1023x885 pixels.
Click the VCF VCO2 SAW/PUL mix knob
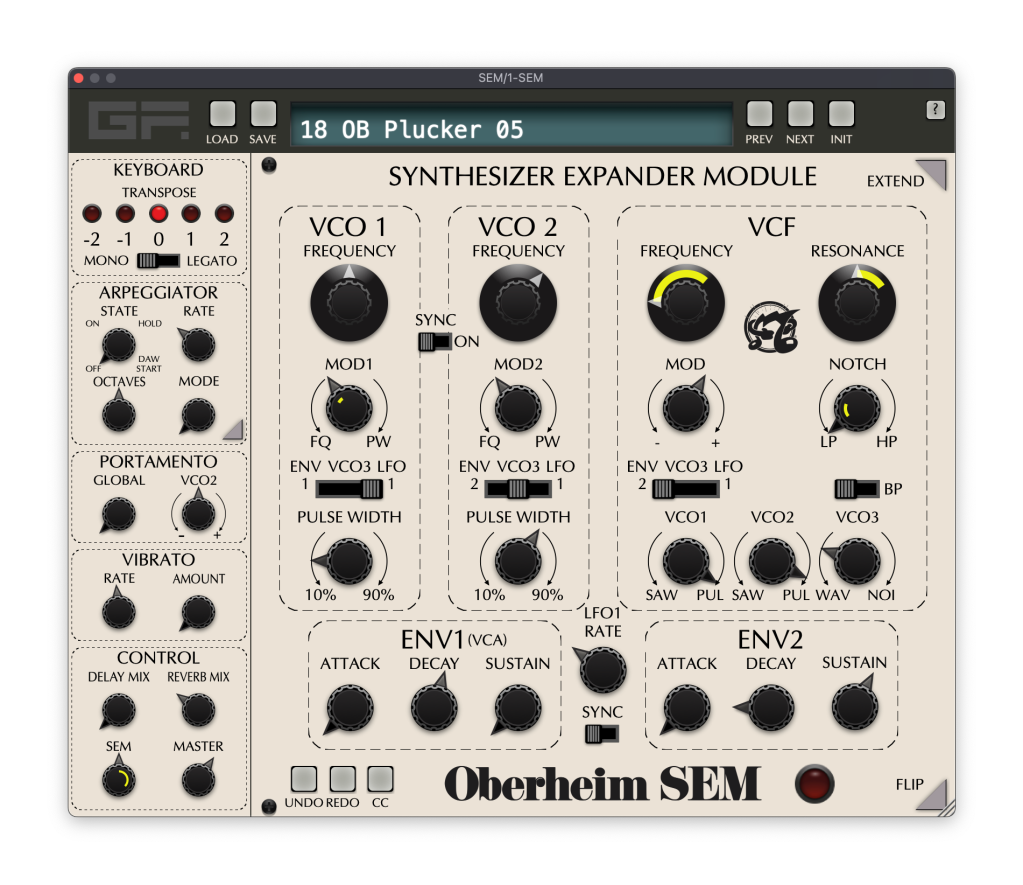772,561
